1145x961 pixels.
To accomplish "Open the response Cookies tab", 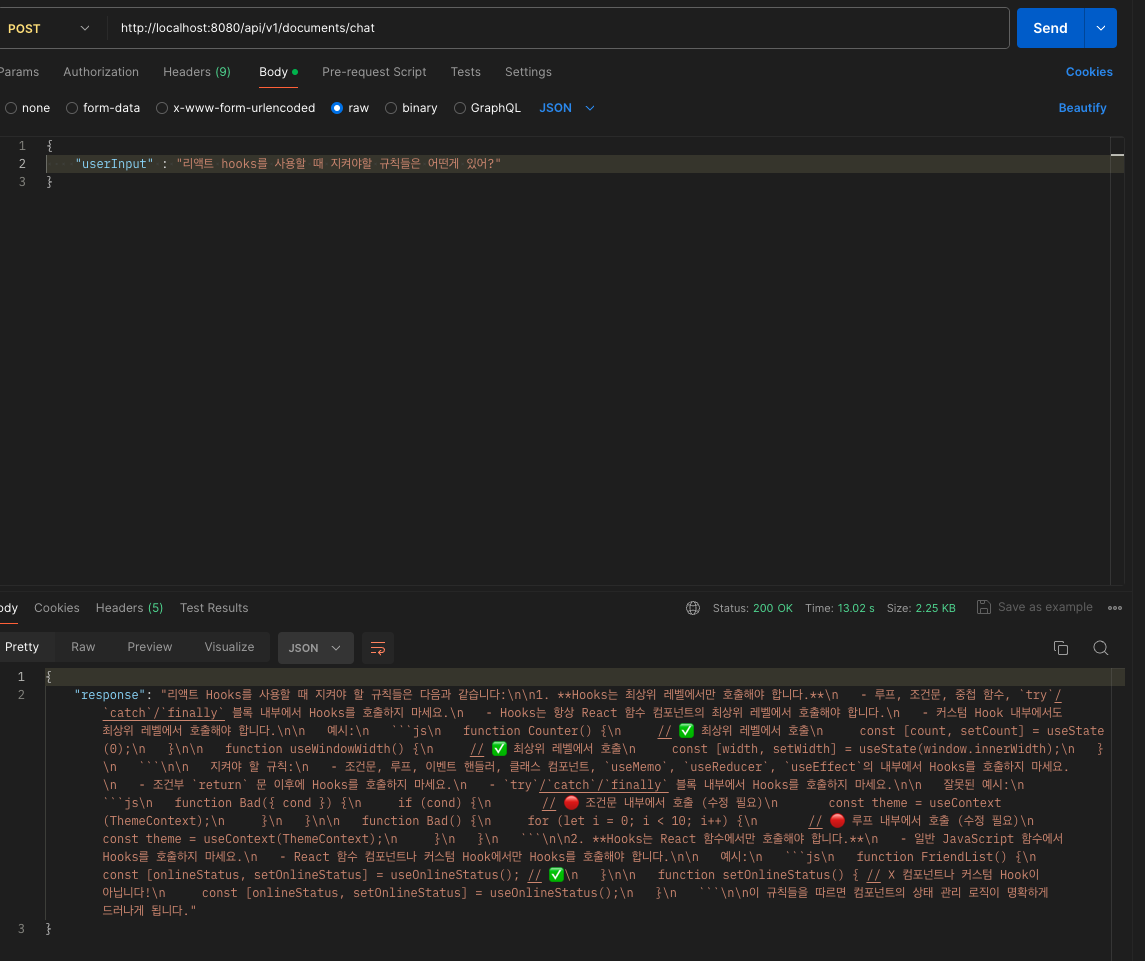I will click(x=56, y=608).
